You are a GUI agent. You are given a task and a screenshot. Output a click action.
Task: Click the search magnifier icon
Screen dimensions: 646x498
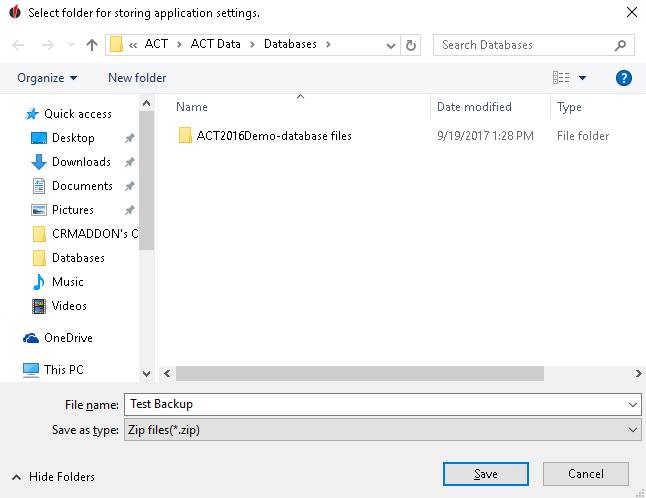[x=620, y=45]
